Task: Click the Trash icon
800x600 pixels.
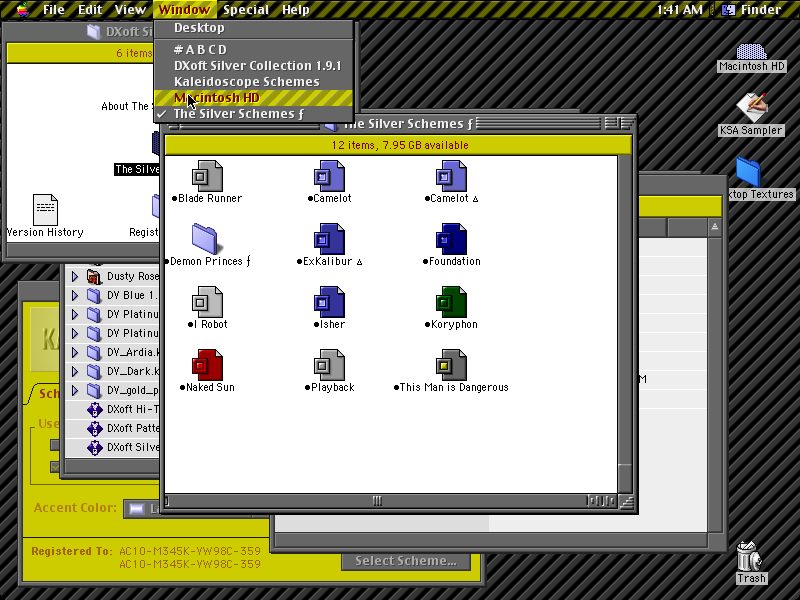Action: coord(750,556)
